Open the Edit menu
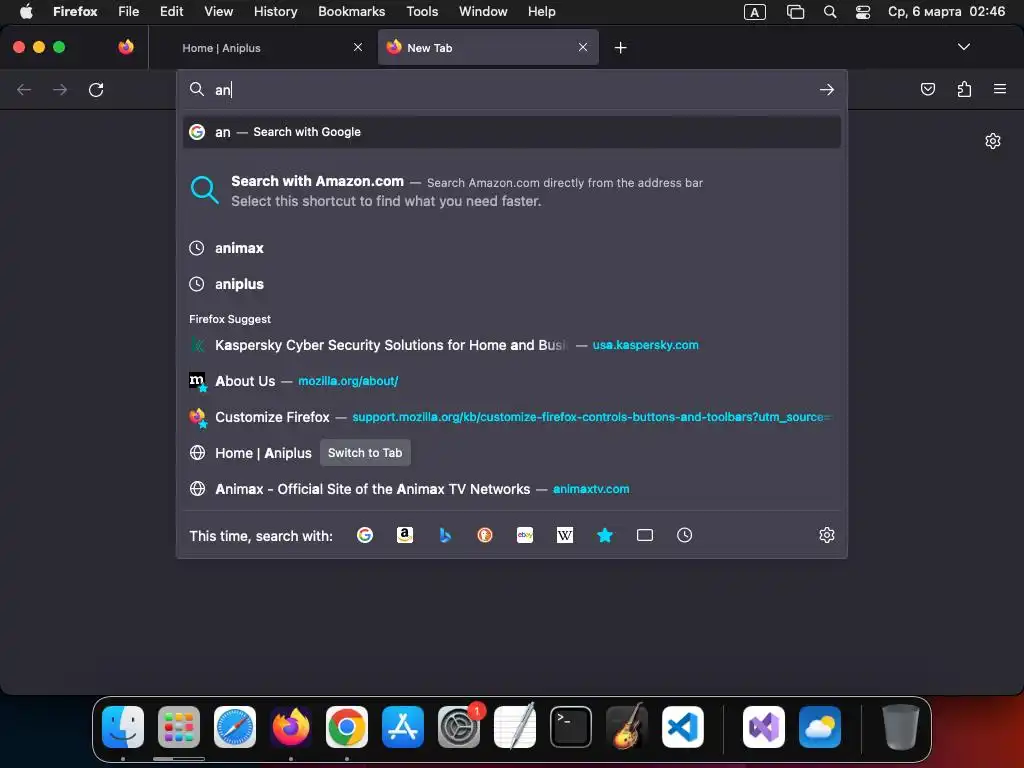 (x=172, y=11)
